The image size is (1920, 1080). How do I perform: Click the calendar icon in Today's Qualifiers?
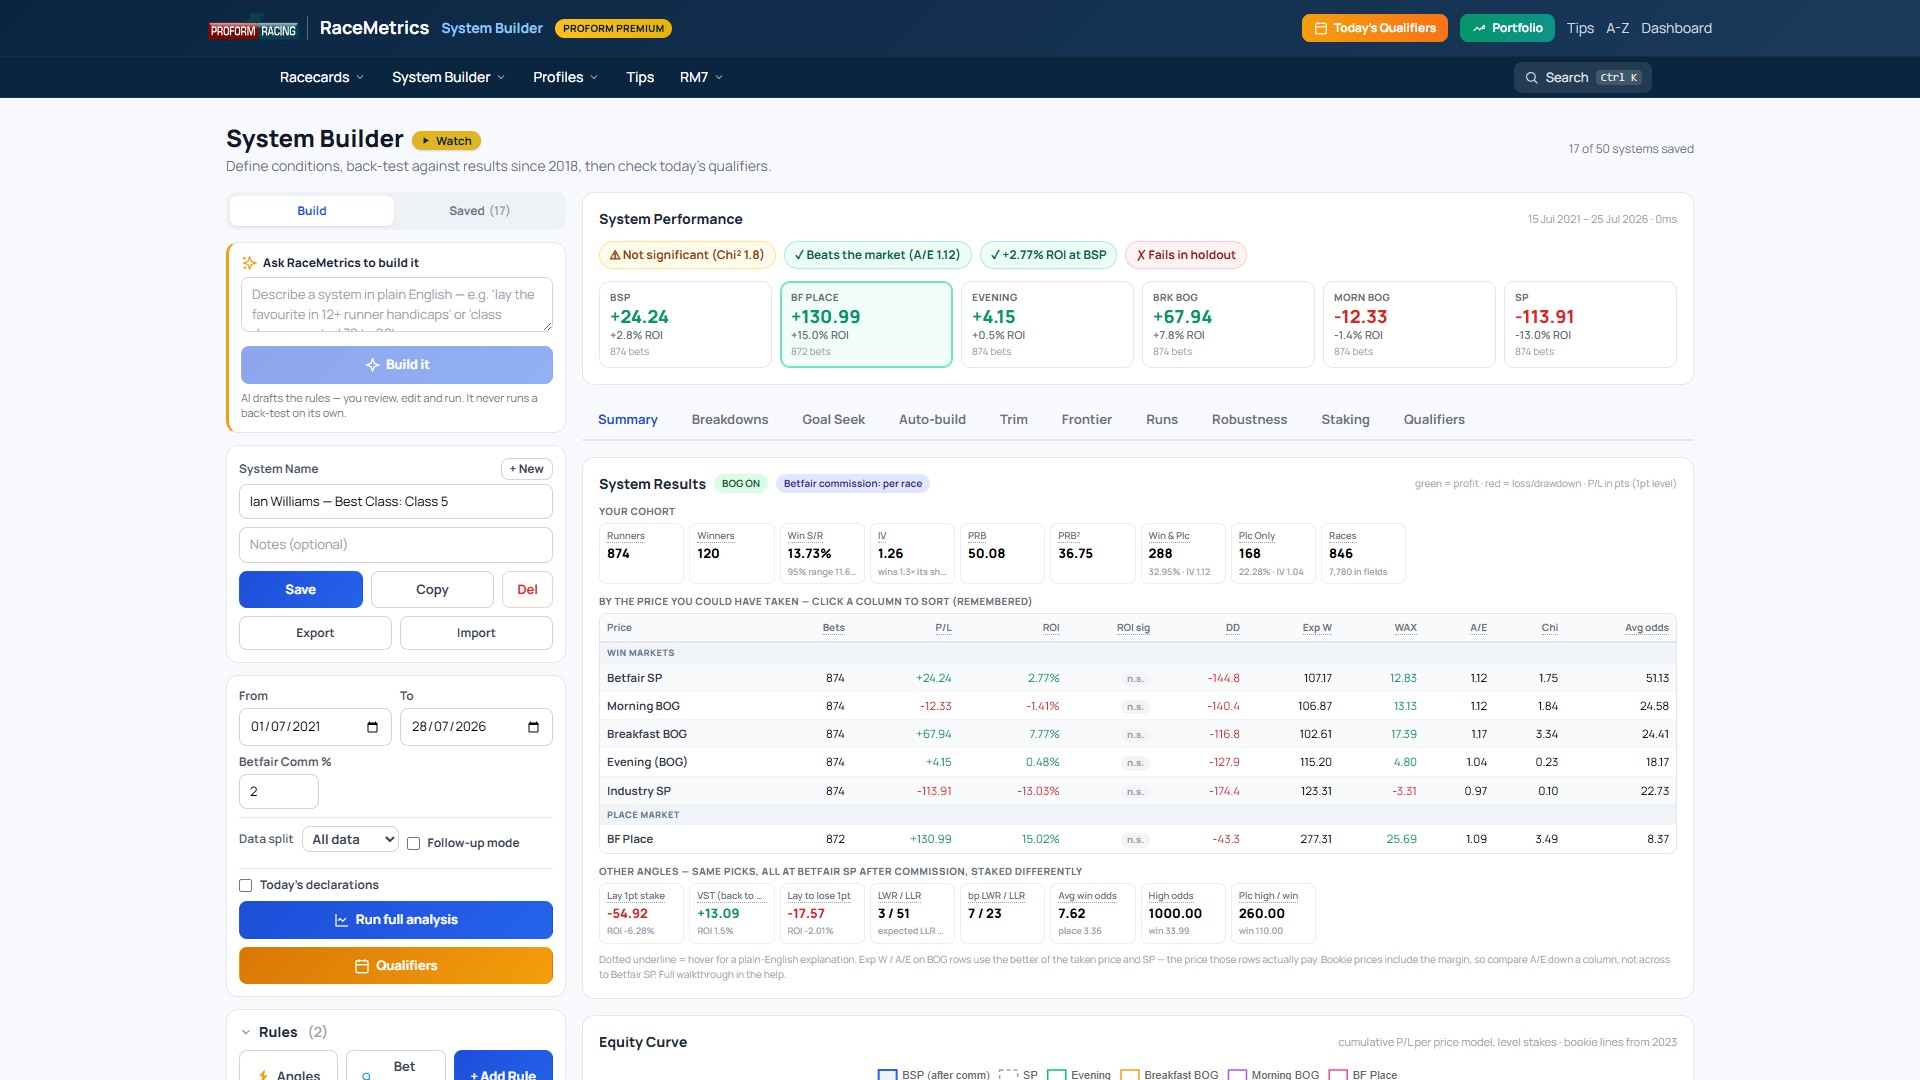pos(1321,29)
